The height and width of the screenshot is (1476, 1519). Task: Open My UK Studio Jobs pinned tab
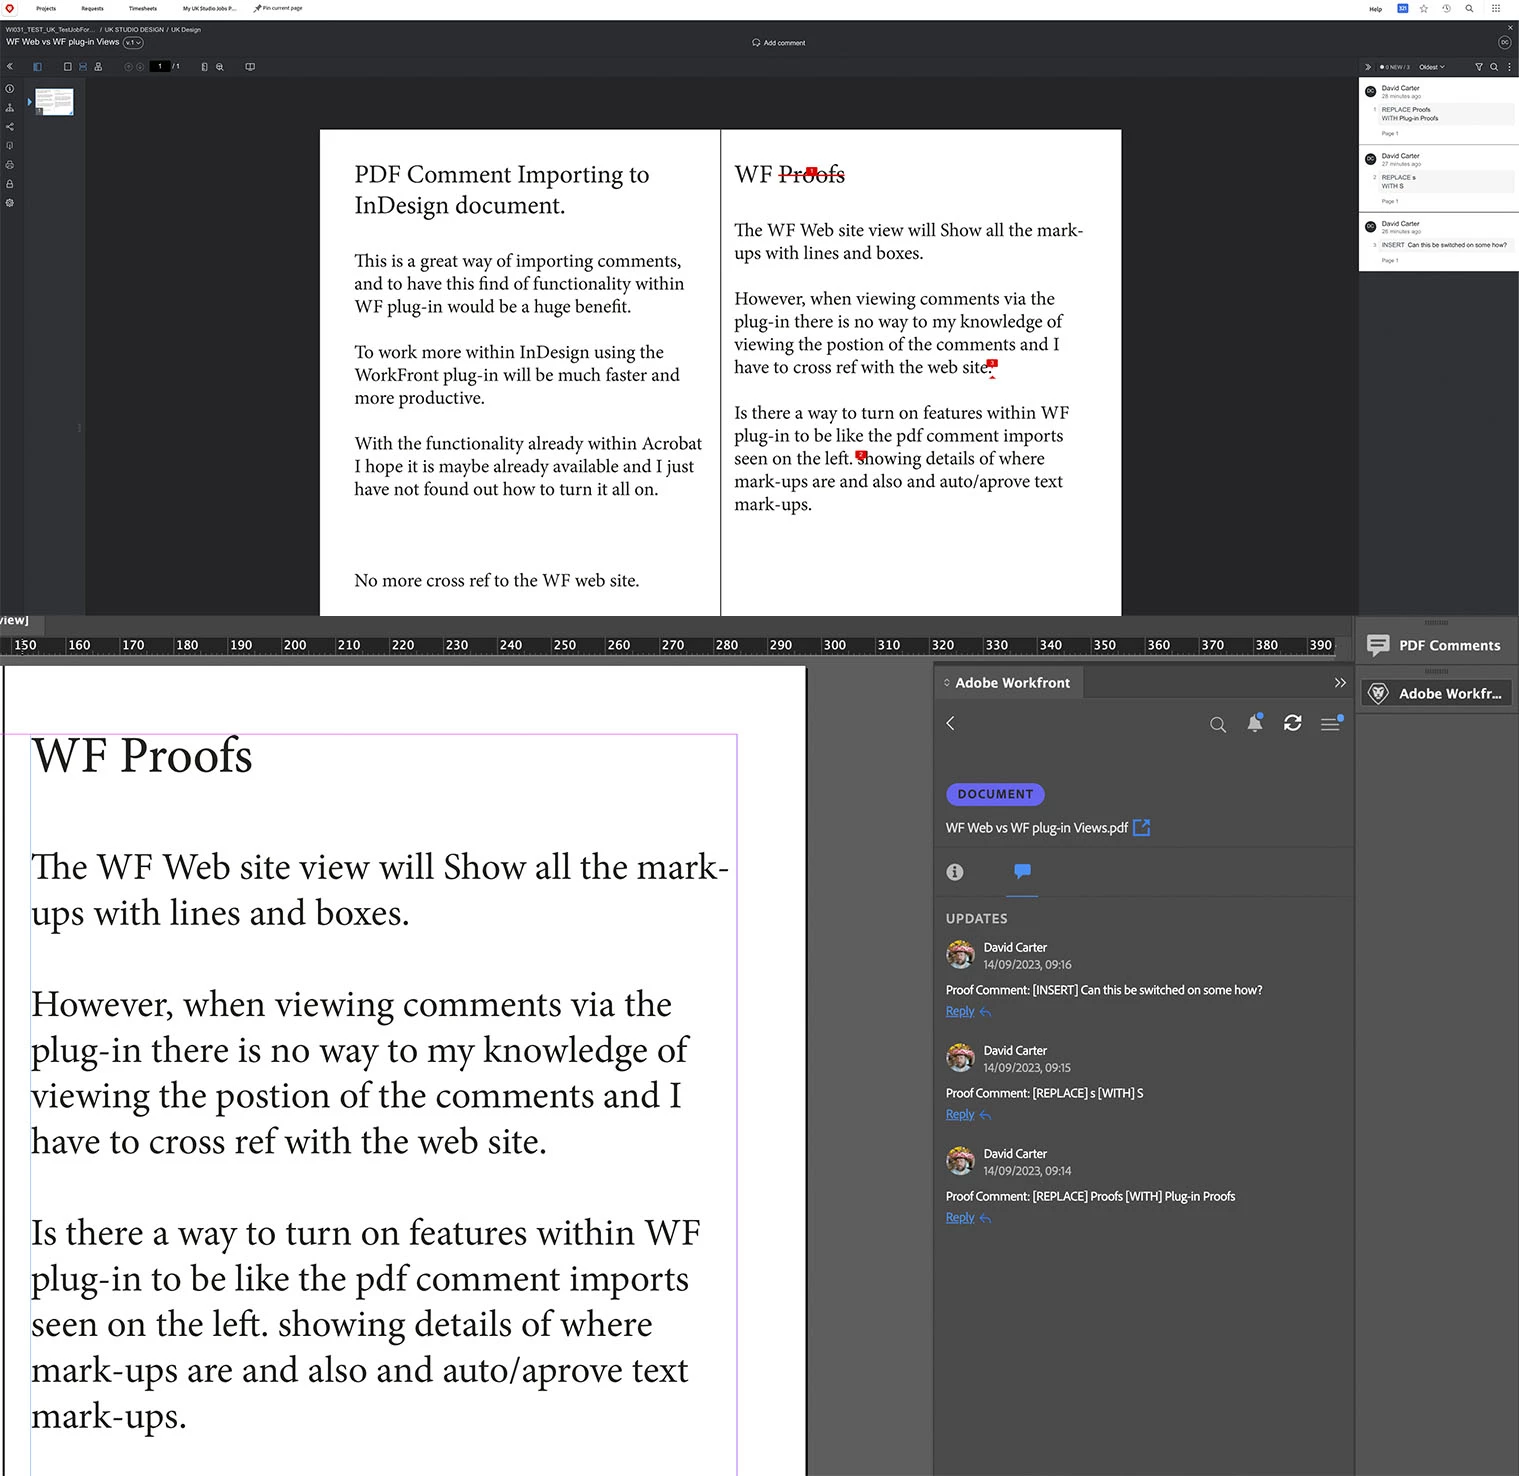pyautogui.click(x=209, y=8)
